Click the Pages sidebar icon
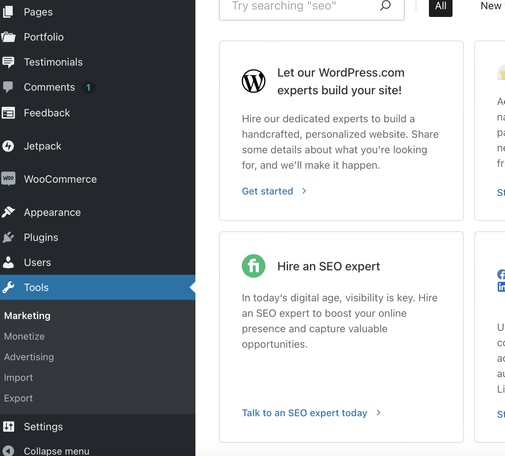Image resolution: width=505 pixels, height=456 pixels. [8, 12]
